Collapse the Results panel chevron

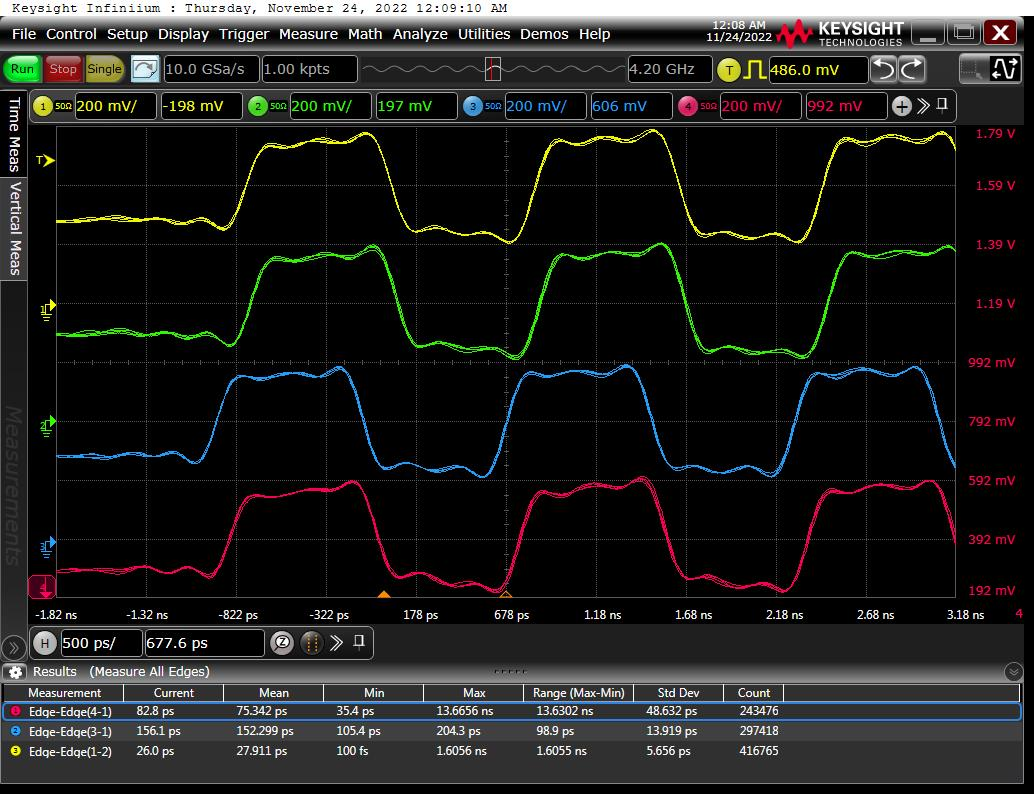(1014, 672)
